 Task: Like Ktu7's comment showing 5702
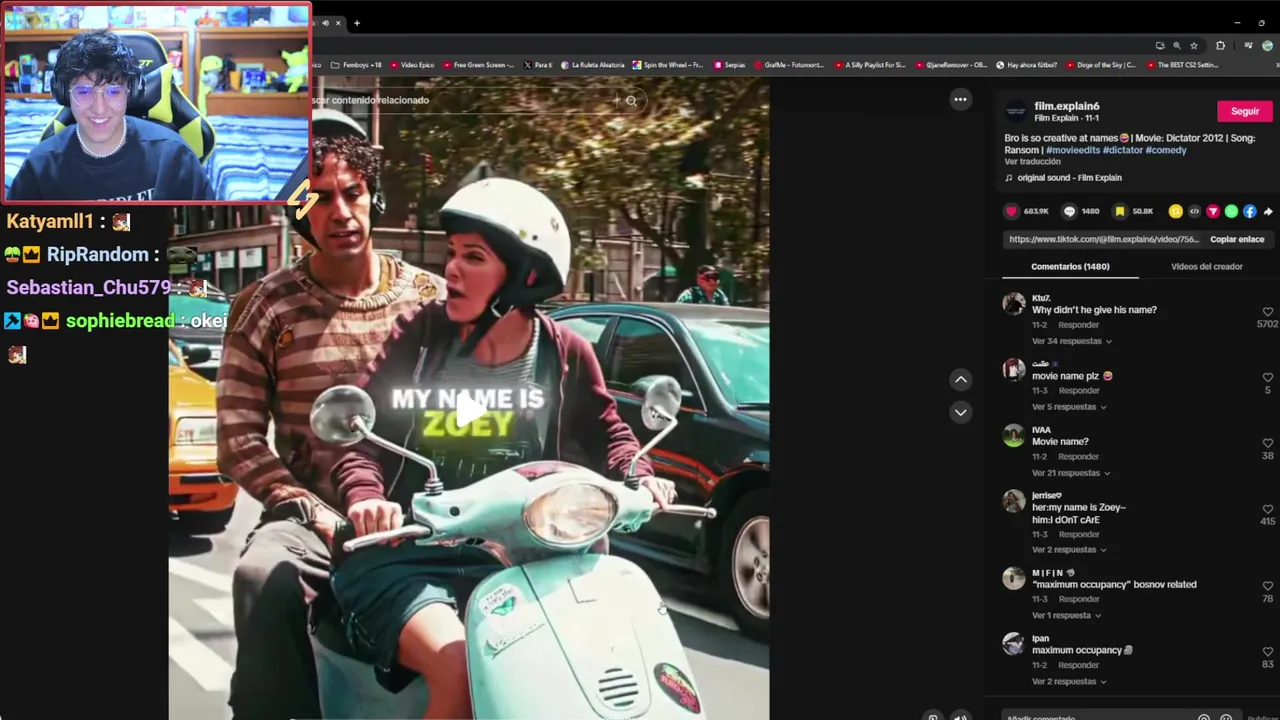1268,312
